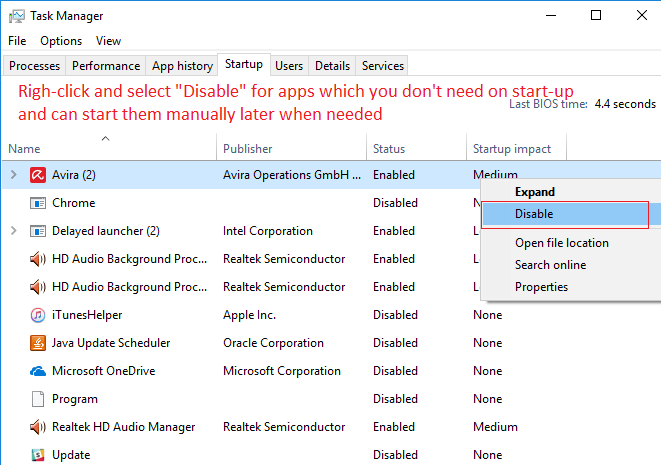Viewport: 661px width, 465px height.
Task: Click the Oracle Corporation publisher cell
Action: [x=273, y=343]
